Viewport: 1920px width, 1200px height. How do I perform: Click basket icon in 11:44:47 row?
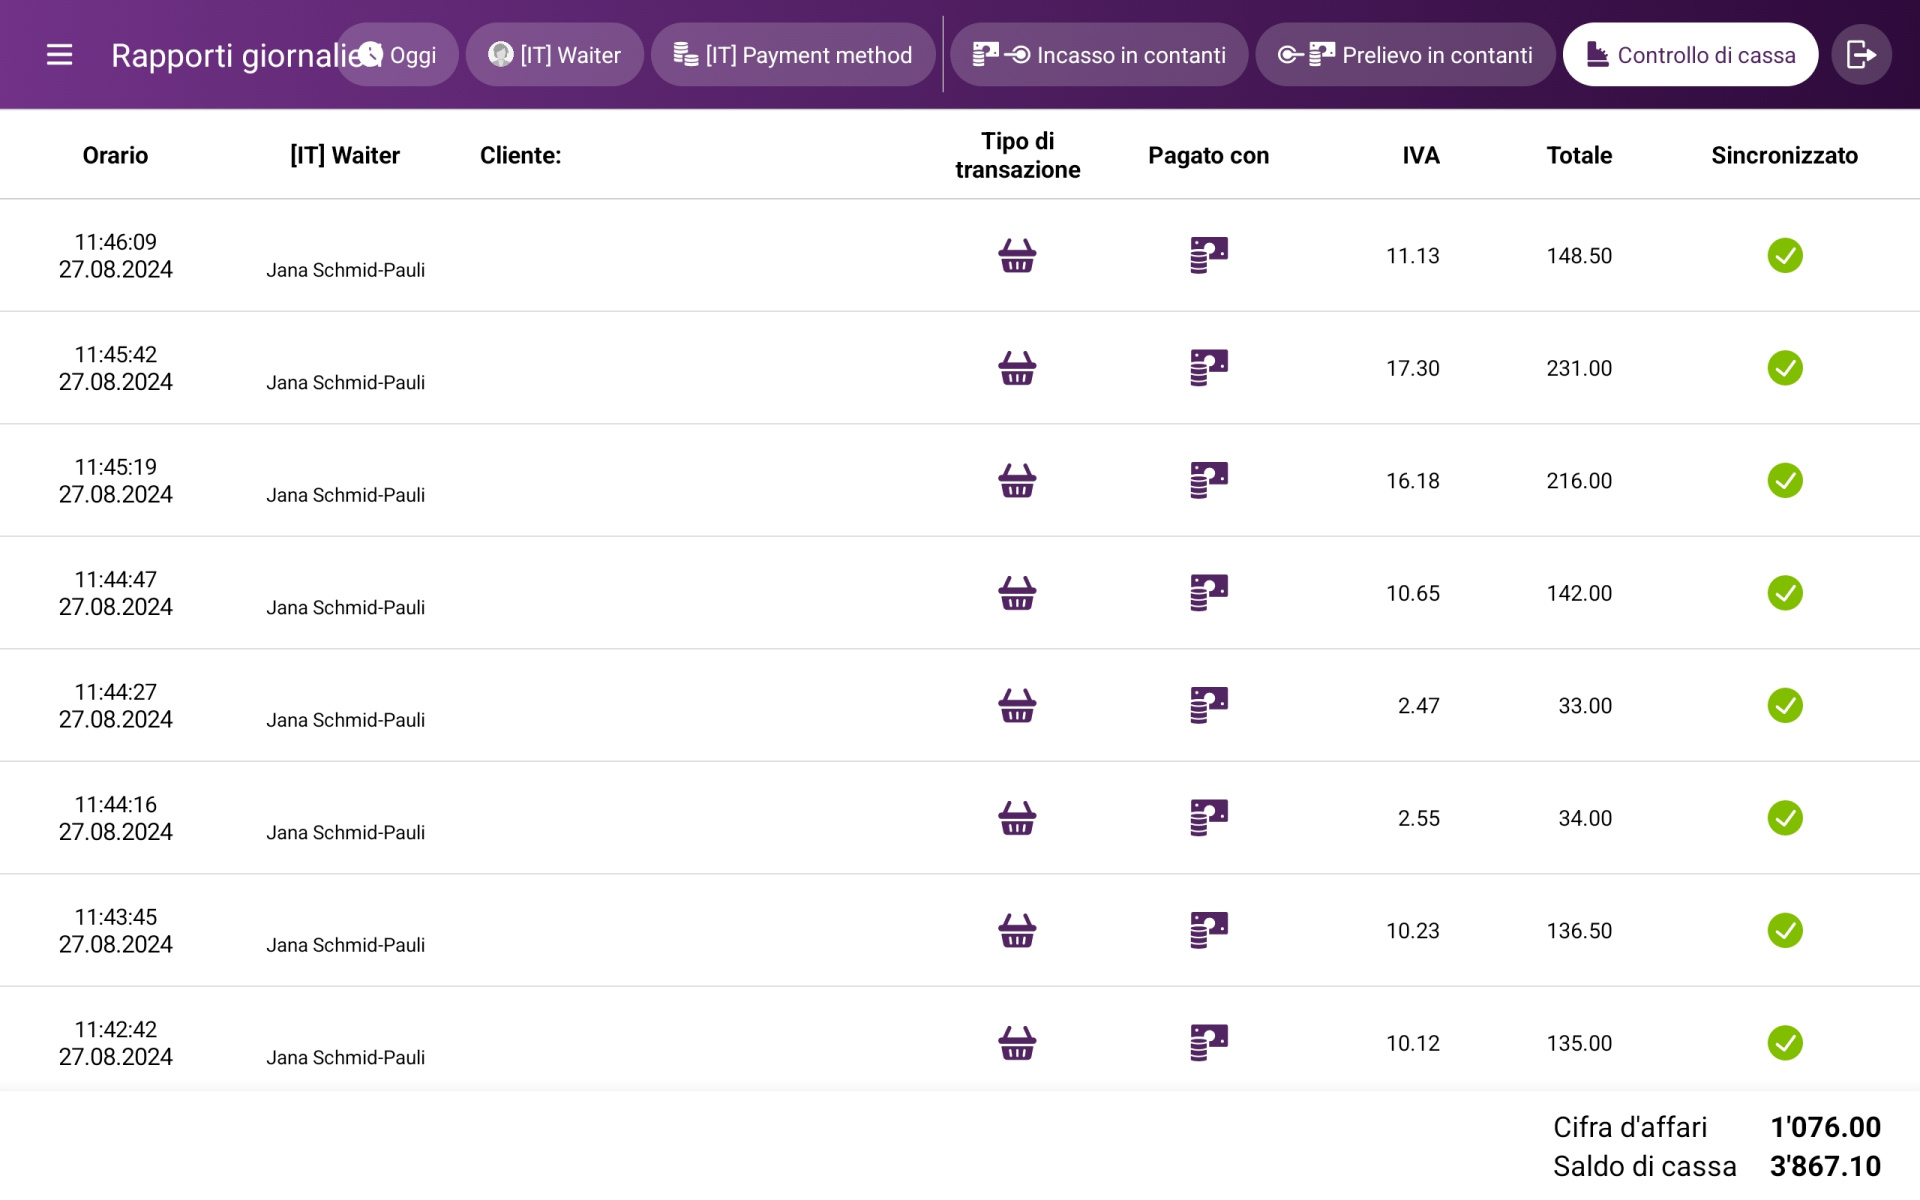pyautogui.click(x=1017, y=593)
